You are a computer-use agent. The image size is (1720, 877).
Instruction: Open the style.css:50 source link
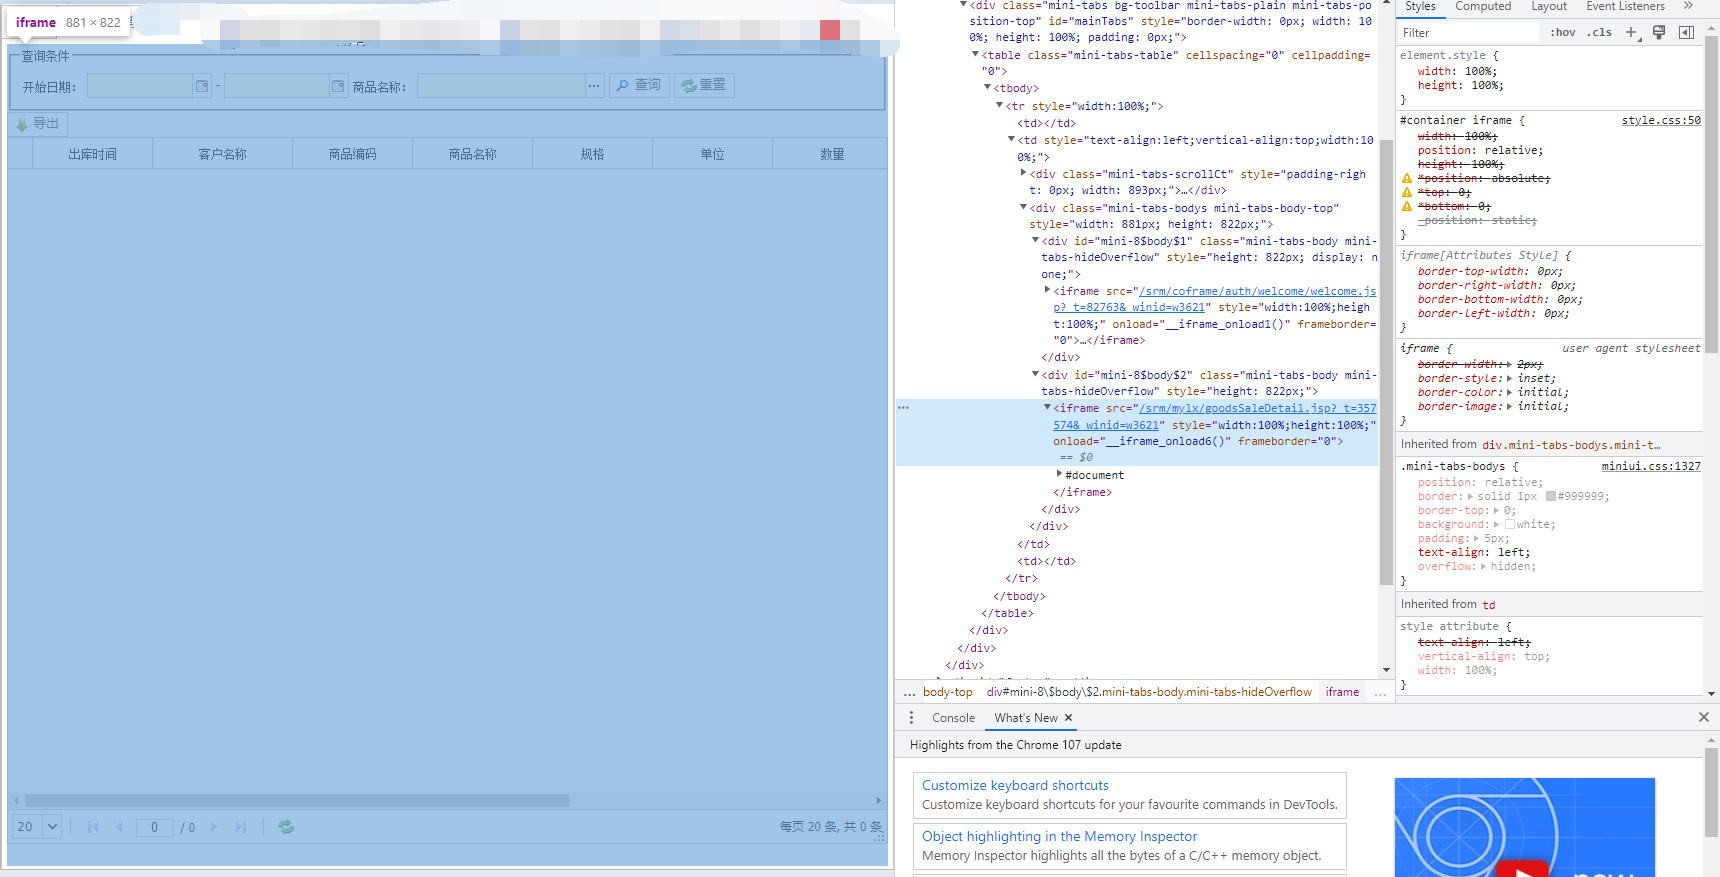coord(1660,120)
